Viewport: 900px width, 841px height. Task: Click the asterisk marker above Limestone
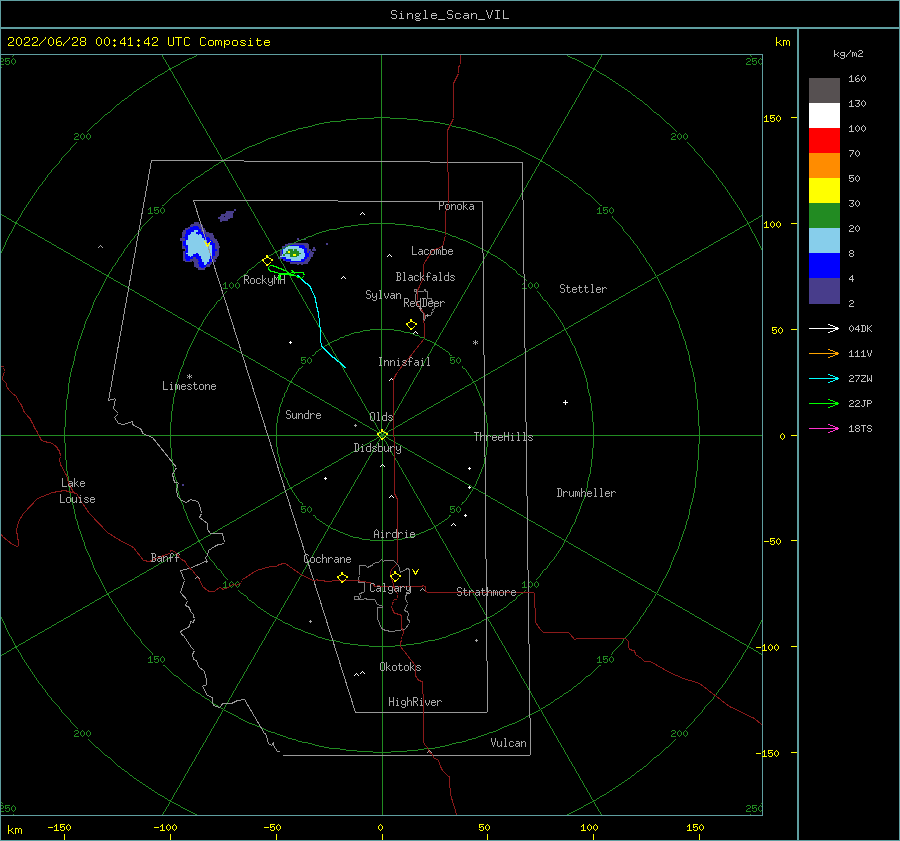point(189,377)
